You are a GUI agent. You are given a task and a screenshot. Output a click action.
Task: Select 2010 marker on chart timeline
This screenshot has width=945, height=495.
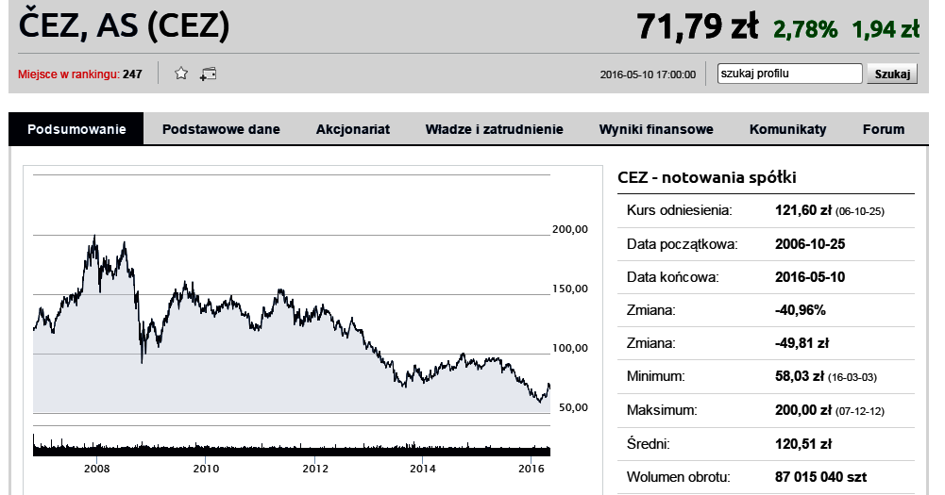pyautogui.click(x=206, y=468)
